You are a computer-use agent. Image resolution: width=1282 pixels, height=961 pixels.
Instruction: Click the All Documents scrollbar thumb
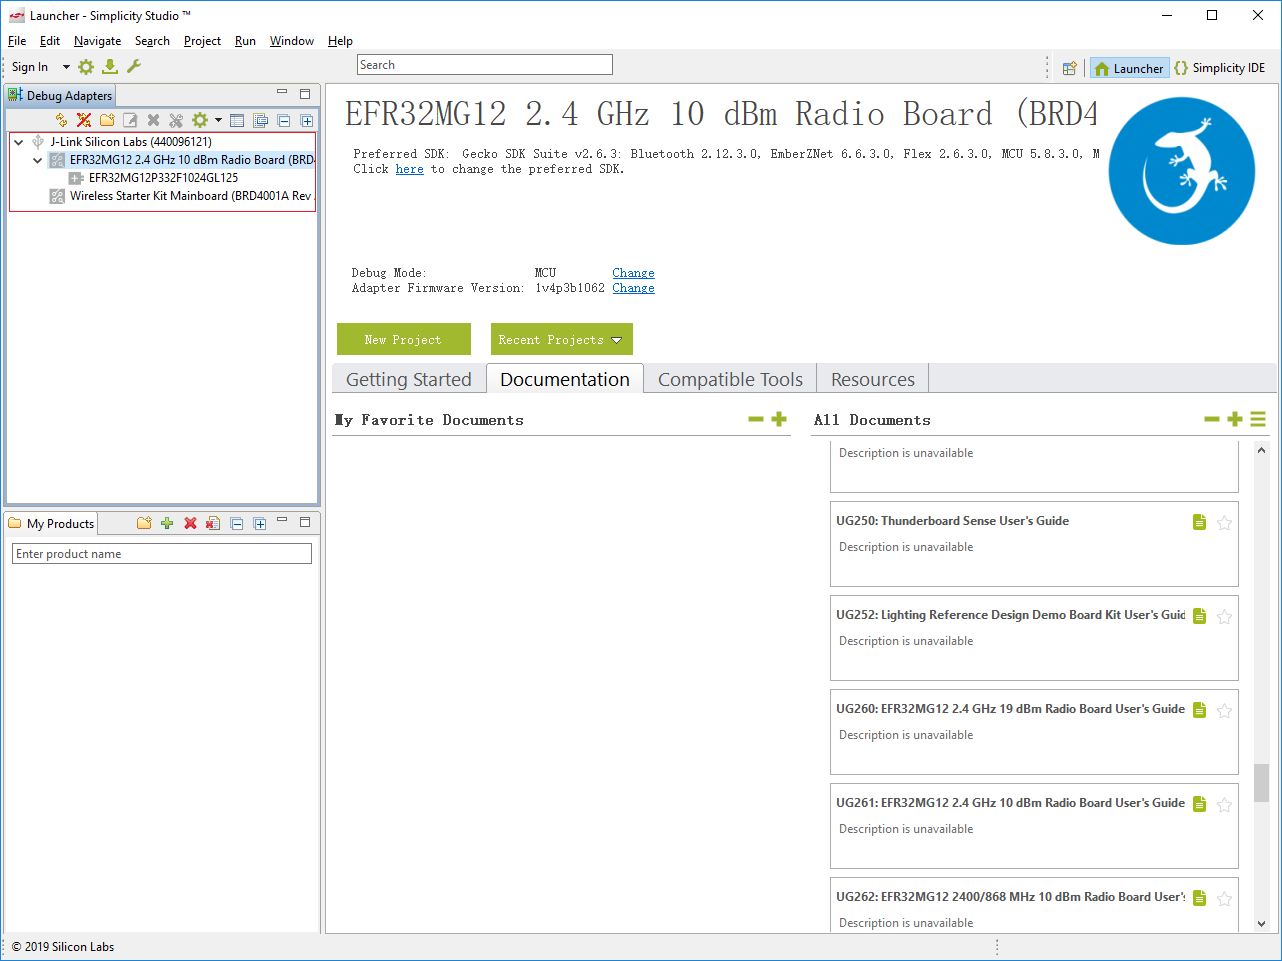1261,783
